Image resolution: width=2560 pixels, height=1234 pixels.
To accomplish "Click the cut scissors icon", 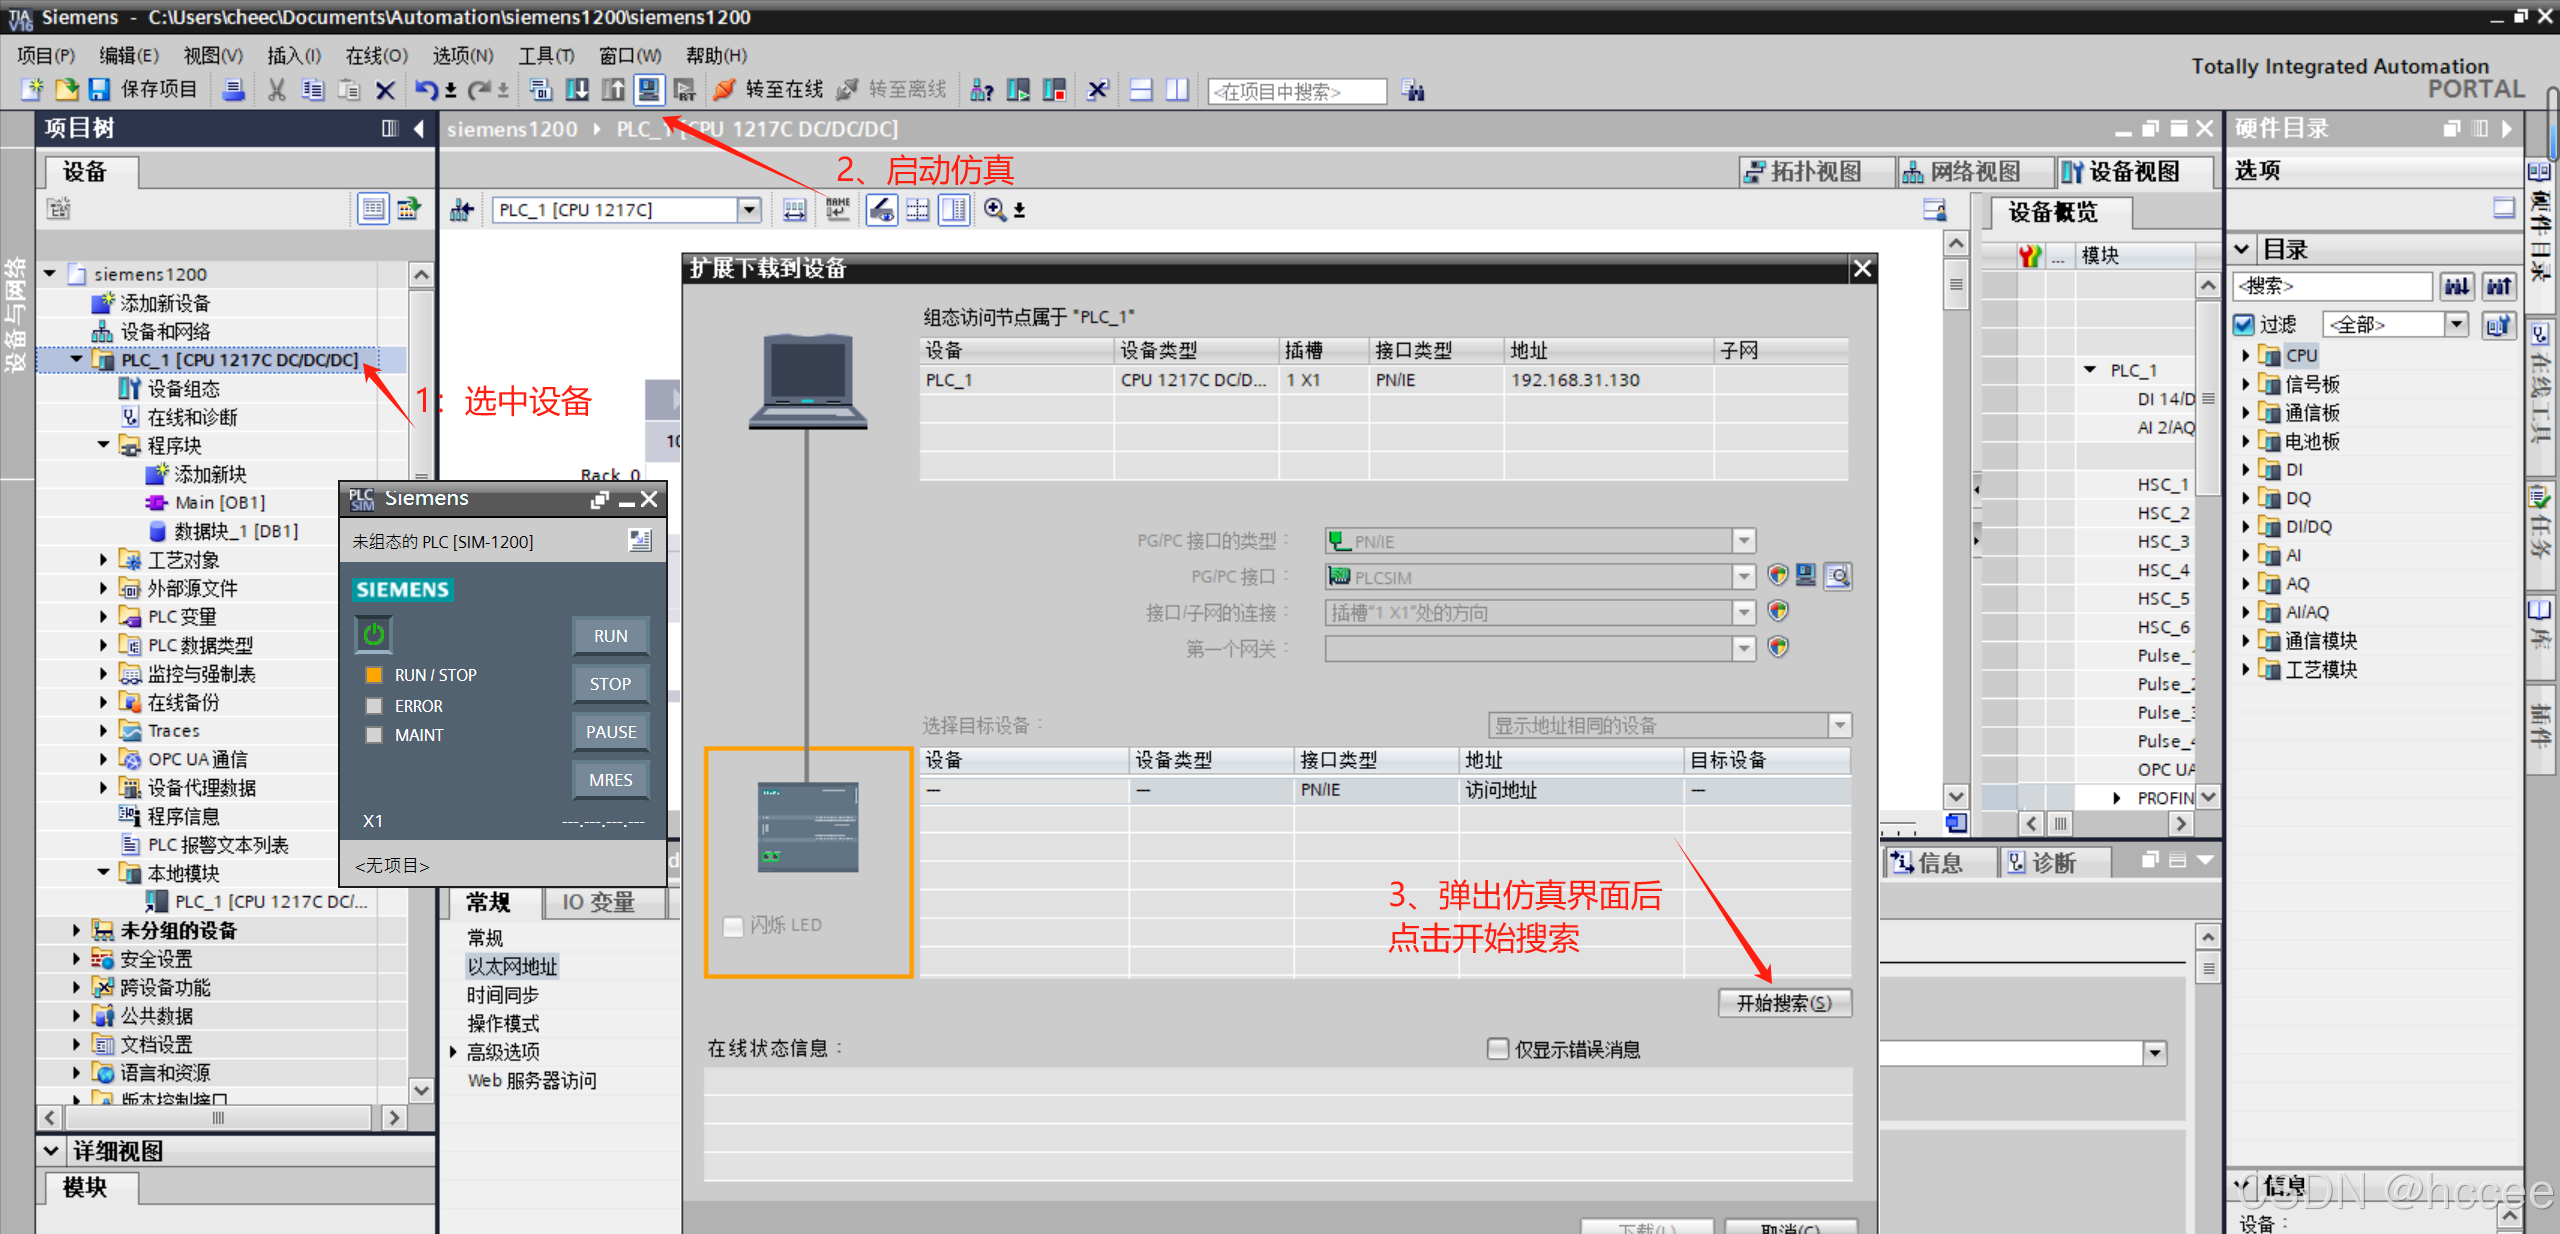I will pos(277,90).
